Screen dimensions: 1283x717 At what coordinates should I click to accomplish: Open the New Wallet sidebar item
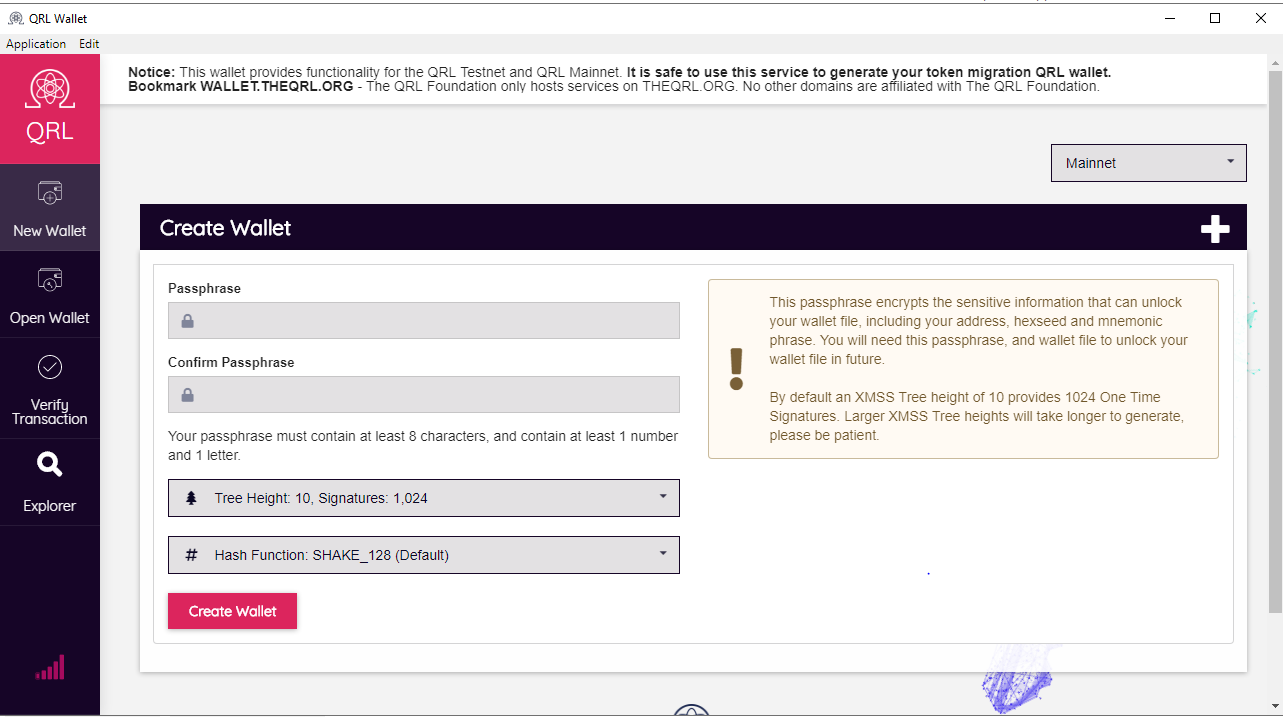click(50, 207)
